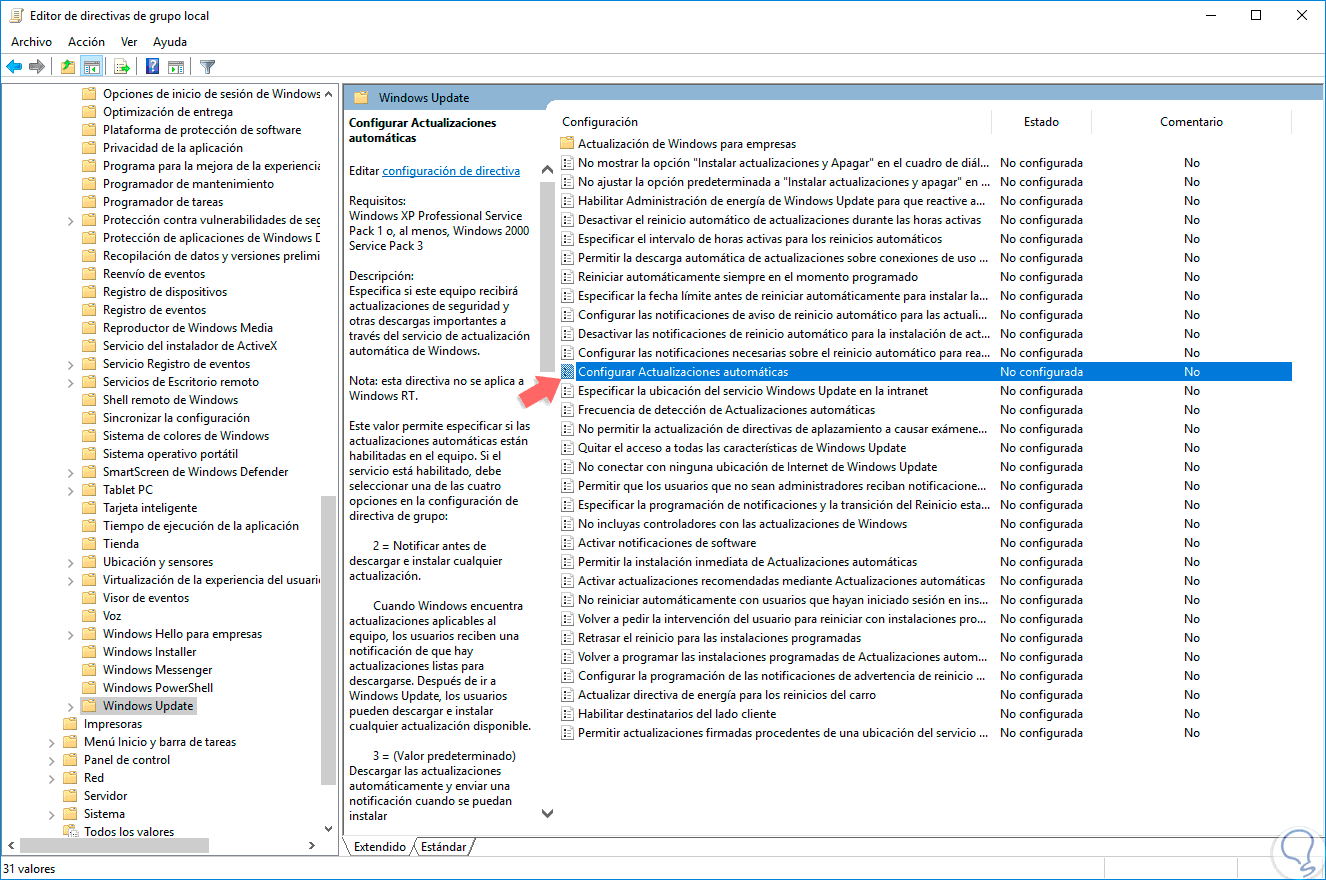Go back with the blue Back arrow

[x=14, y=67]
